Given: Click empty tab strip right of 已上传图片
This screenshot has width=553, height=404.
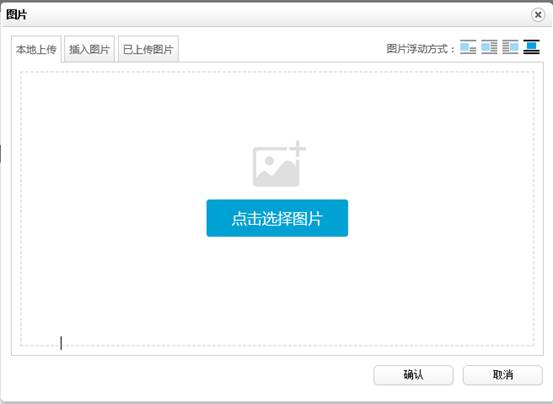Looking at the screenshot, I should coord(279,49).
